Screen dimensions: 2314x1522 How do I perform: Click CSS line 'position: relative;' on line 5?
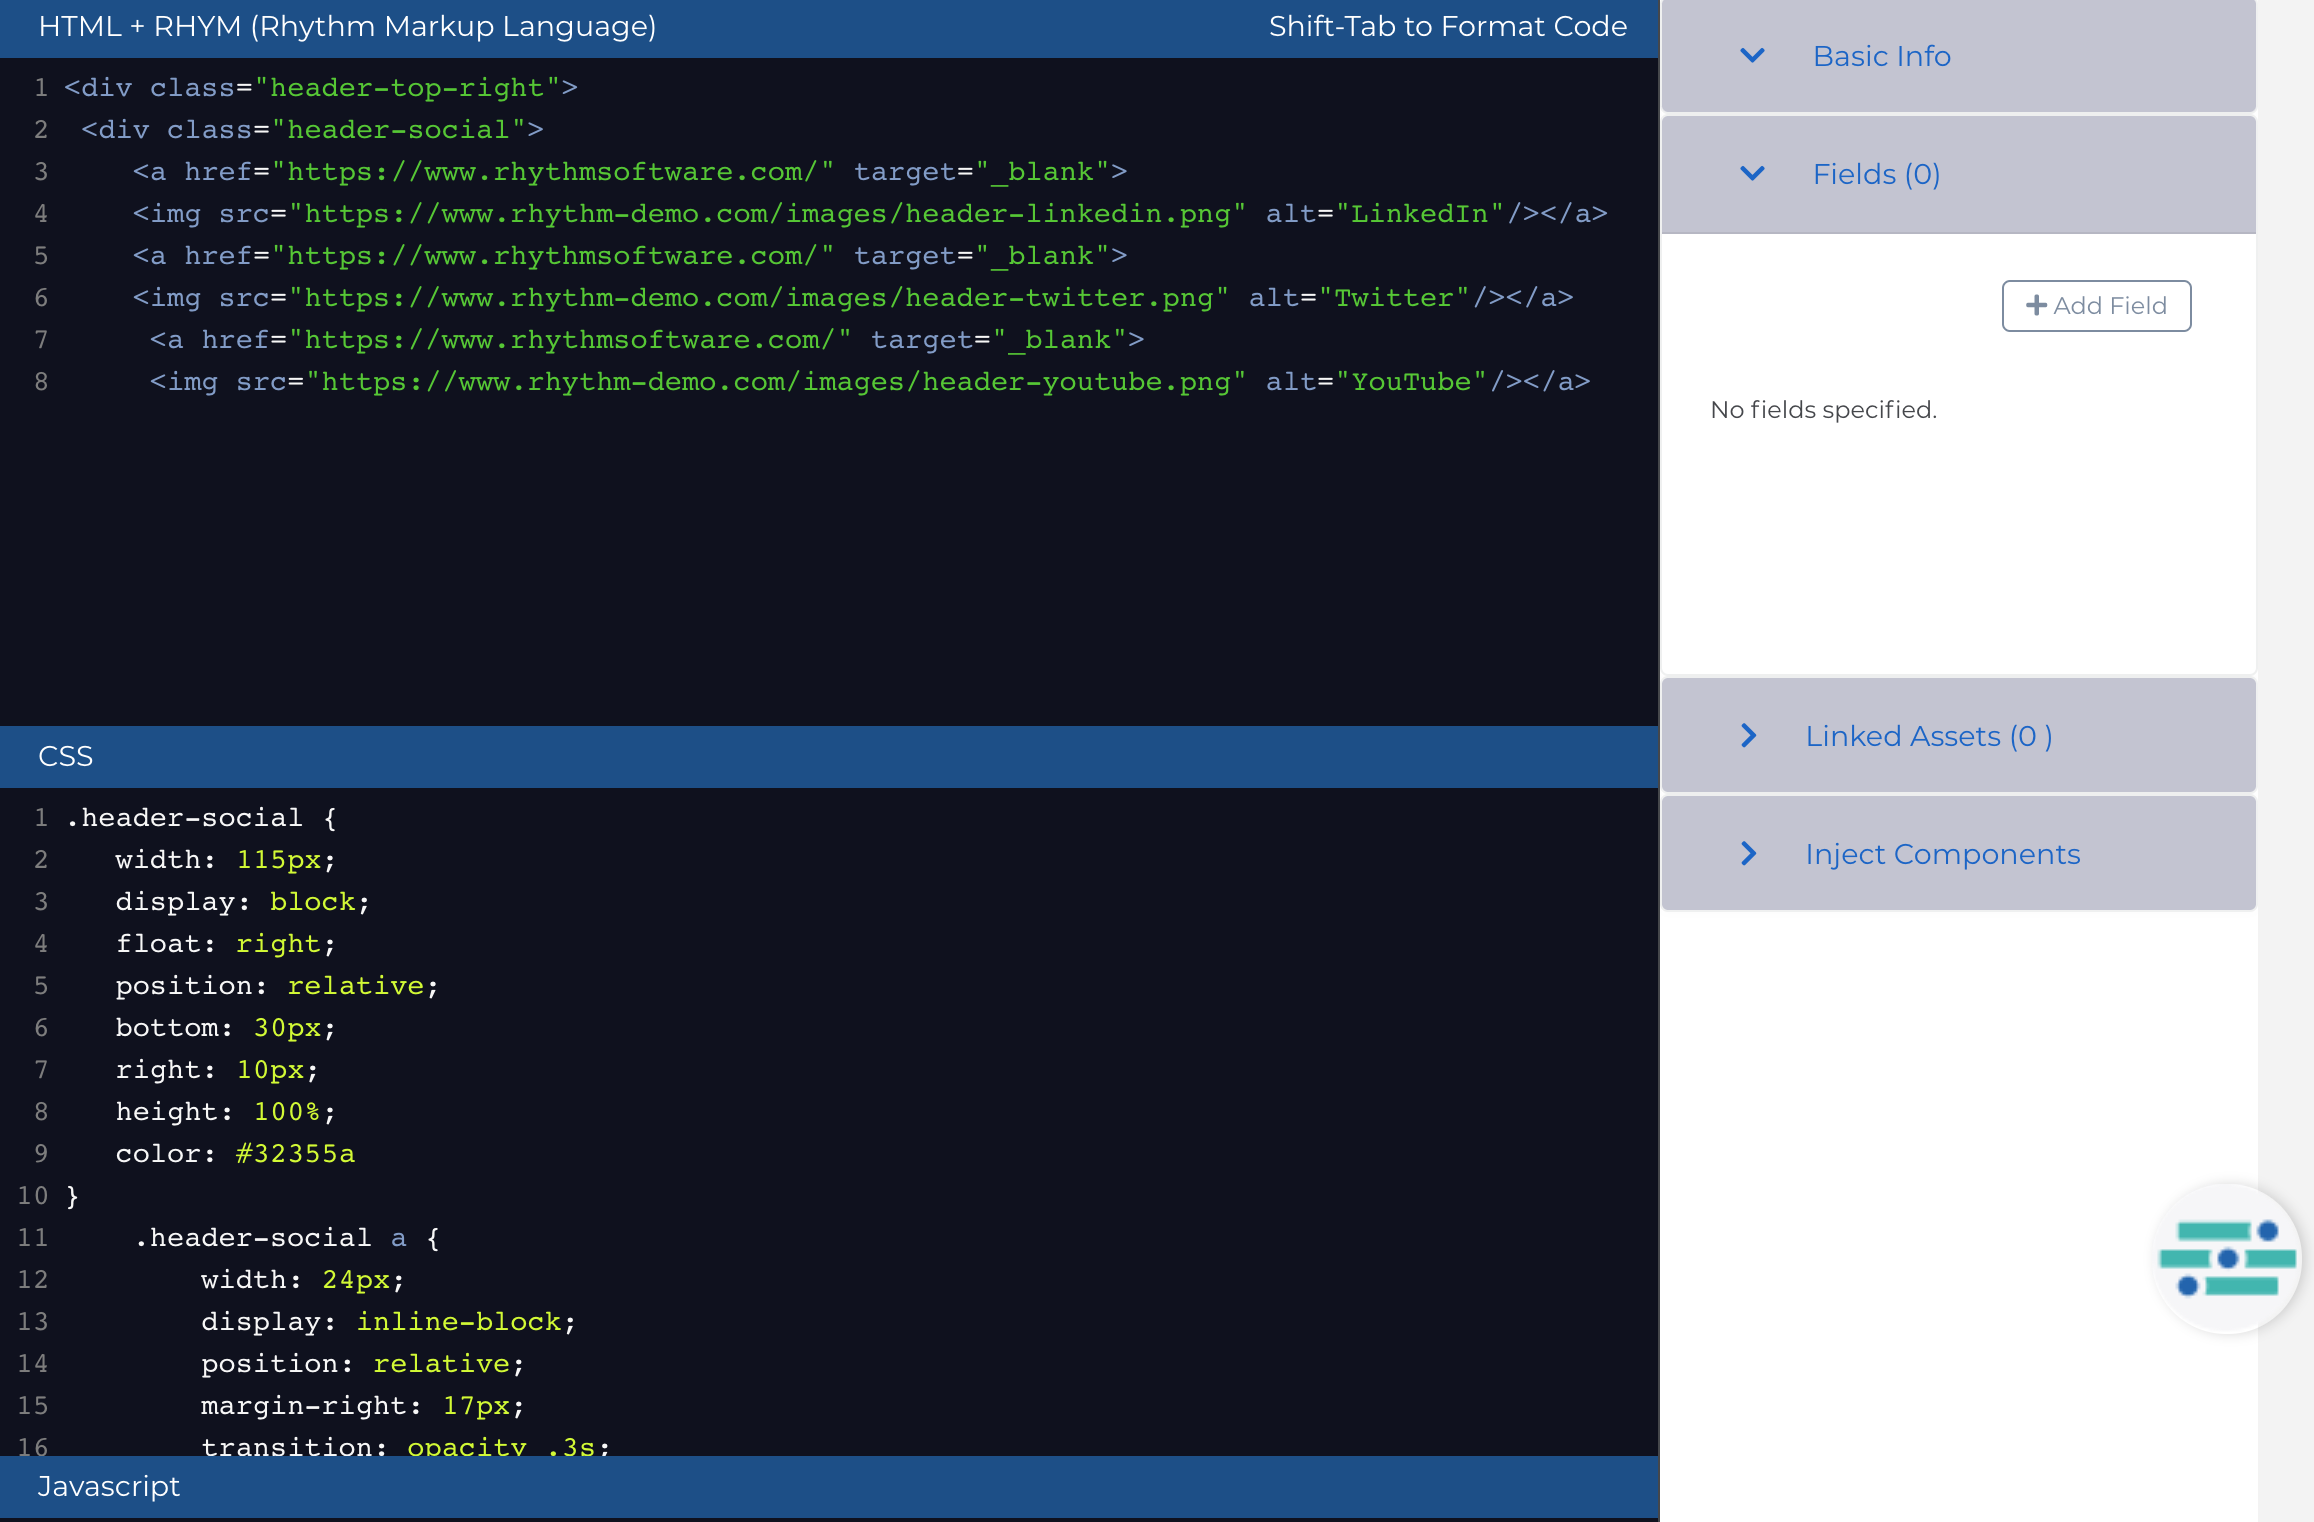tap(277, 986)
